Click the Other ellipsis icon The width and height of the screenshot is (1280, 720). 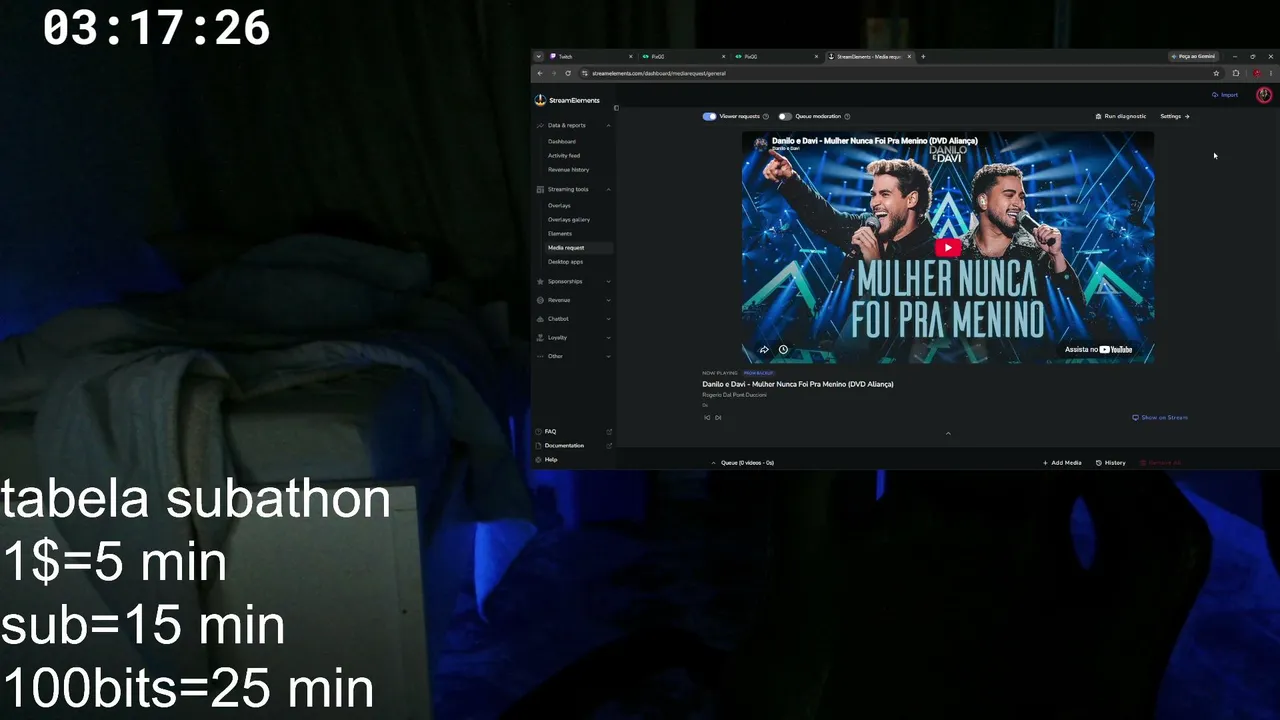pyautogui.click(x=540, y=356)
